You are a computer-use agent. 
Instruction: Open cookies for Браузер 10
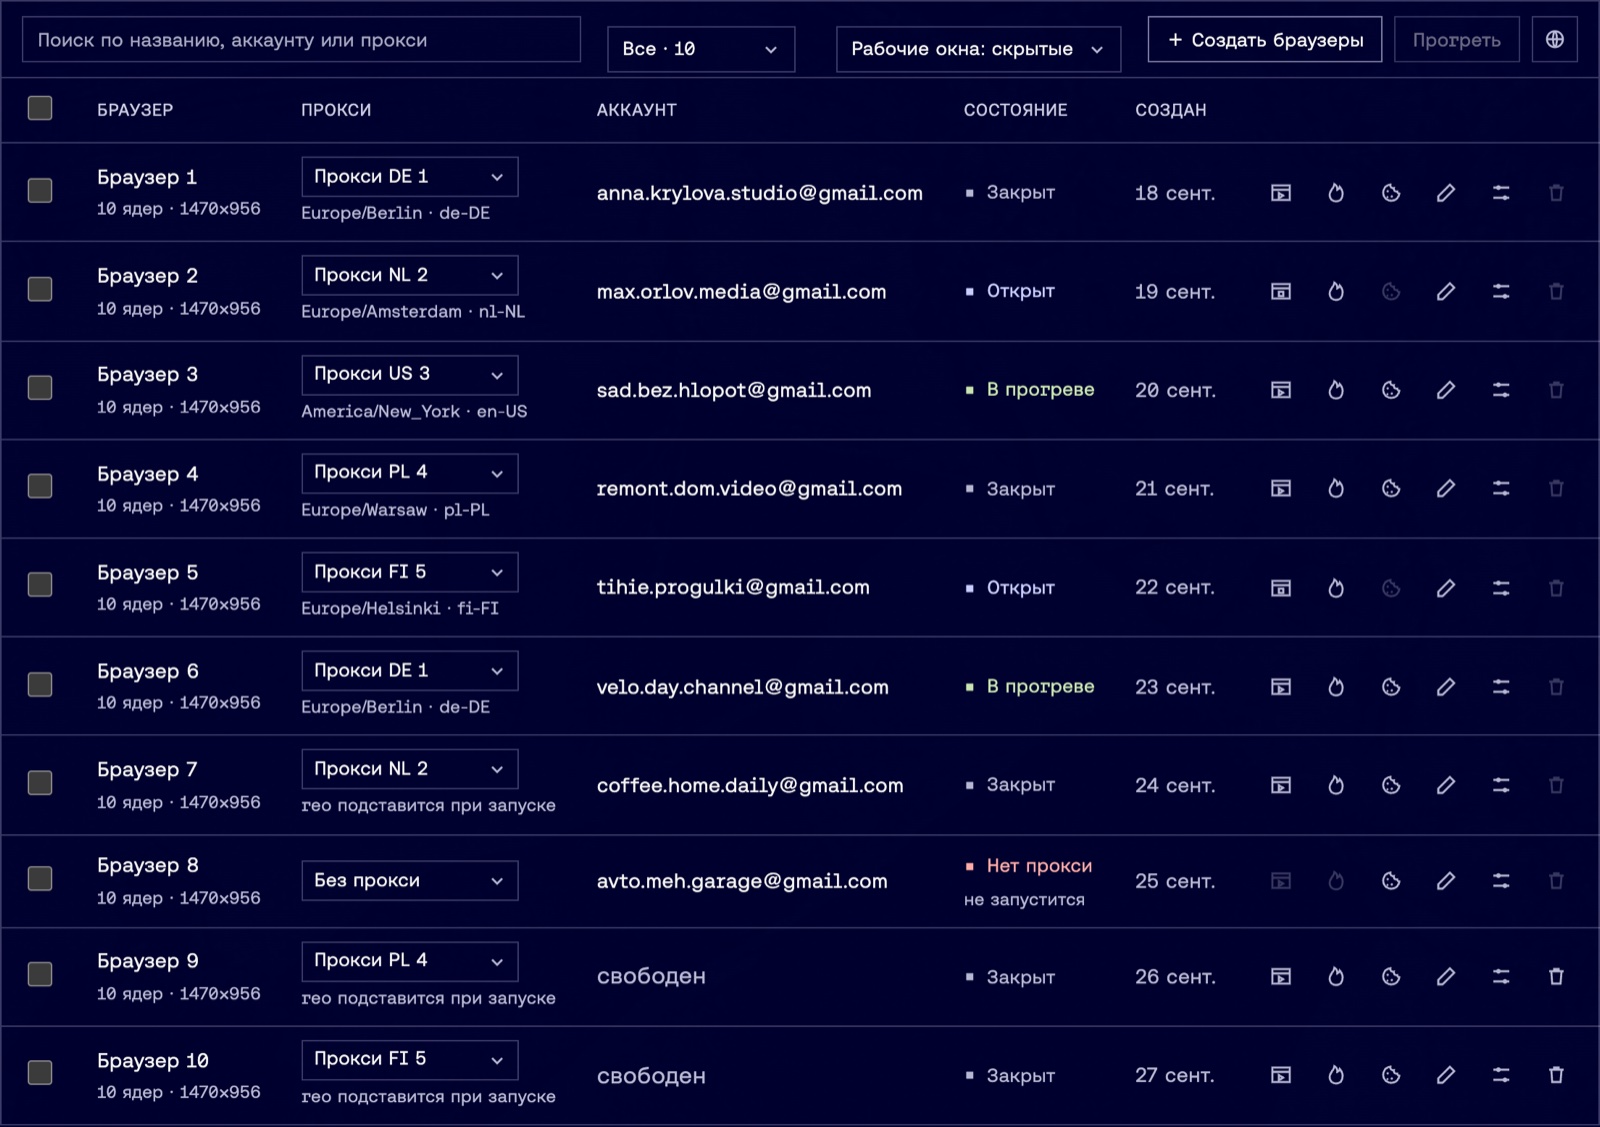(x=1391, y=1075)
